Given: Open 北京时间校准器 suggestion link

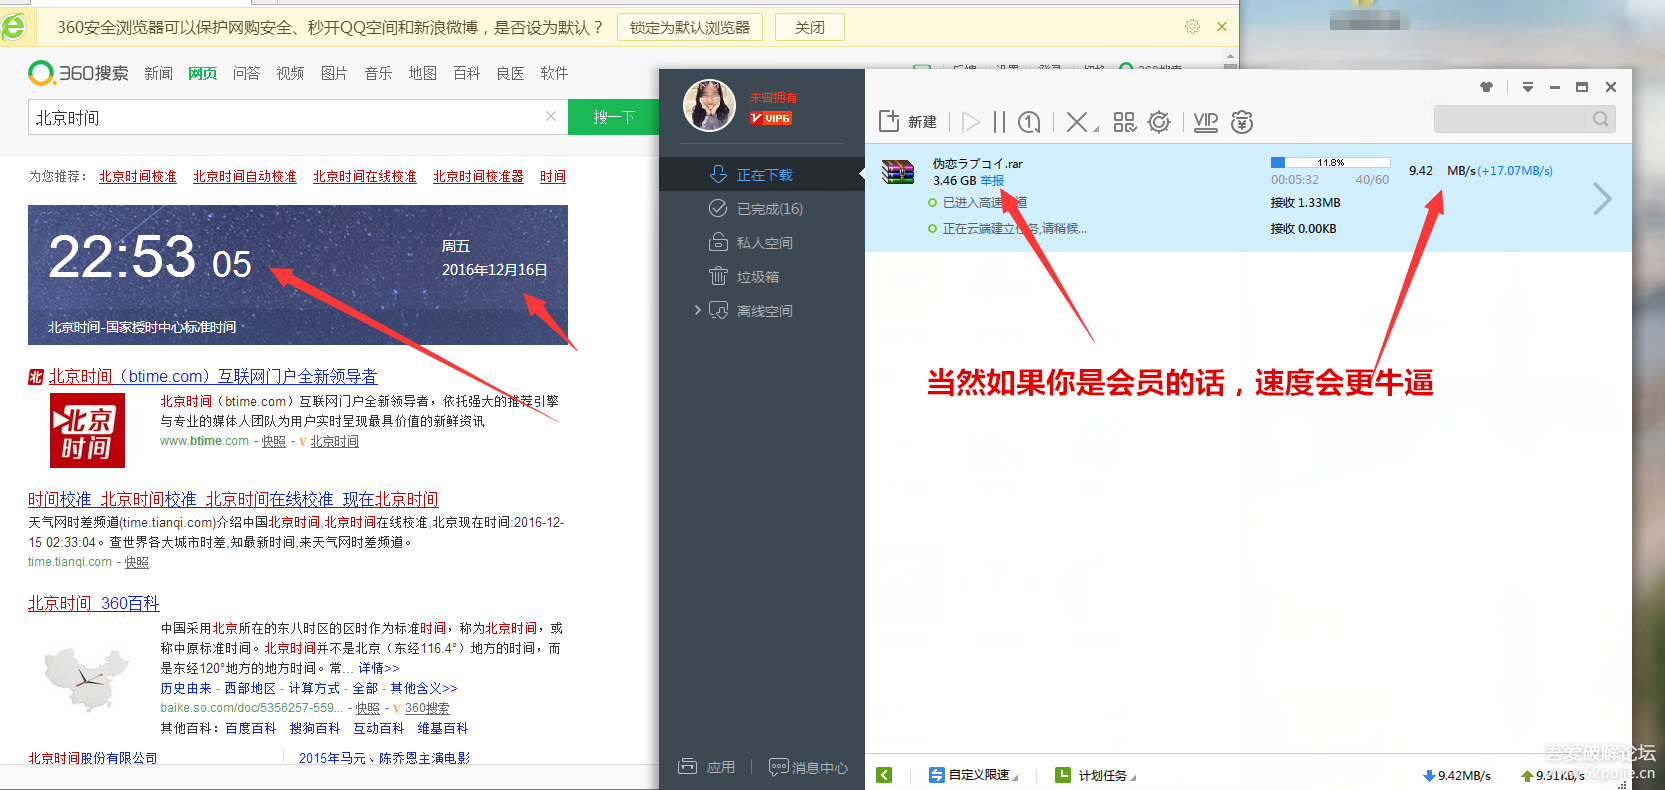Looking at the screenshot, I should pyautogui.click(x=478, y=176).
